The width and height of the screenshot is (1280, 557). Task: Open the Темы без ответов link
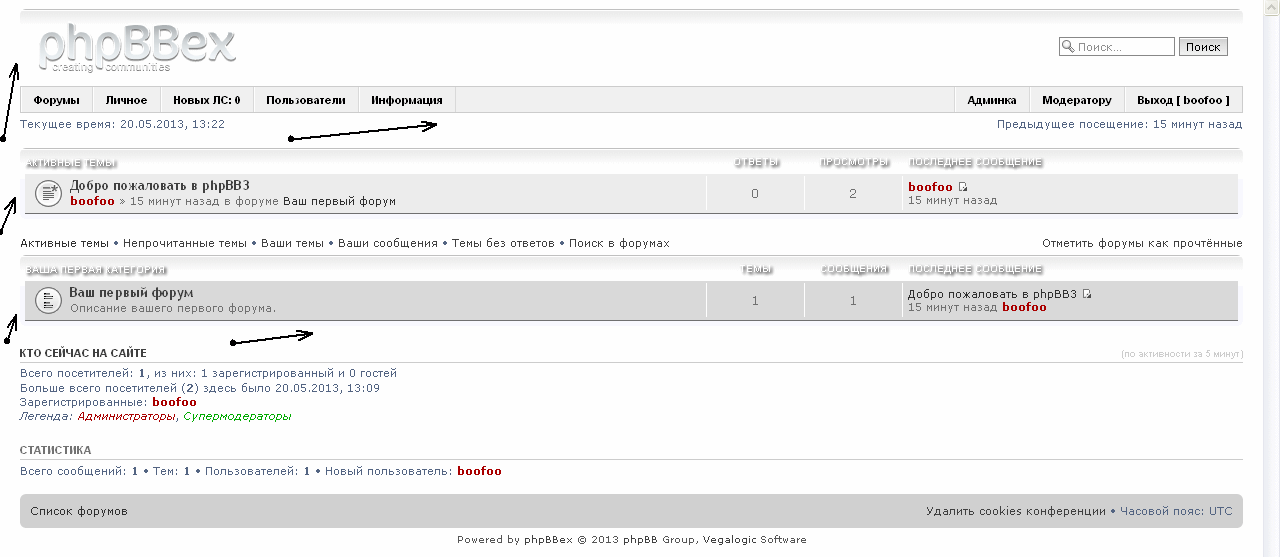tap(503, 243)
